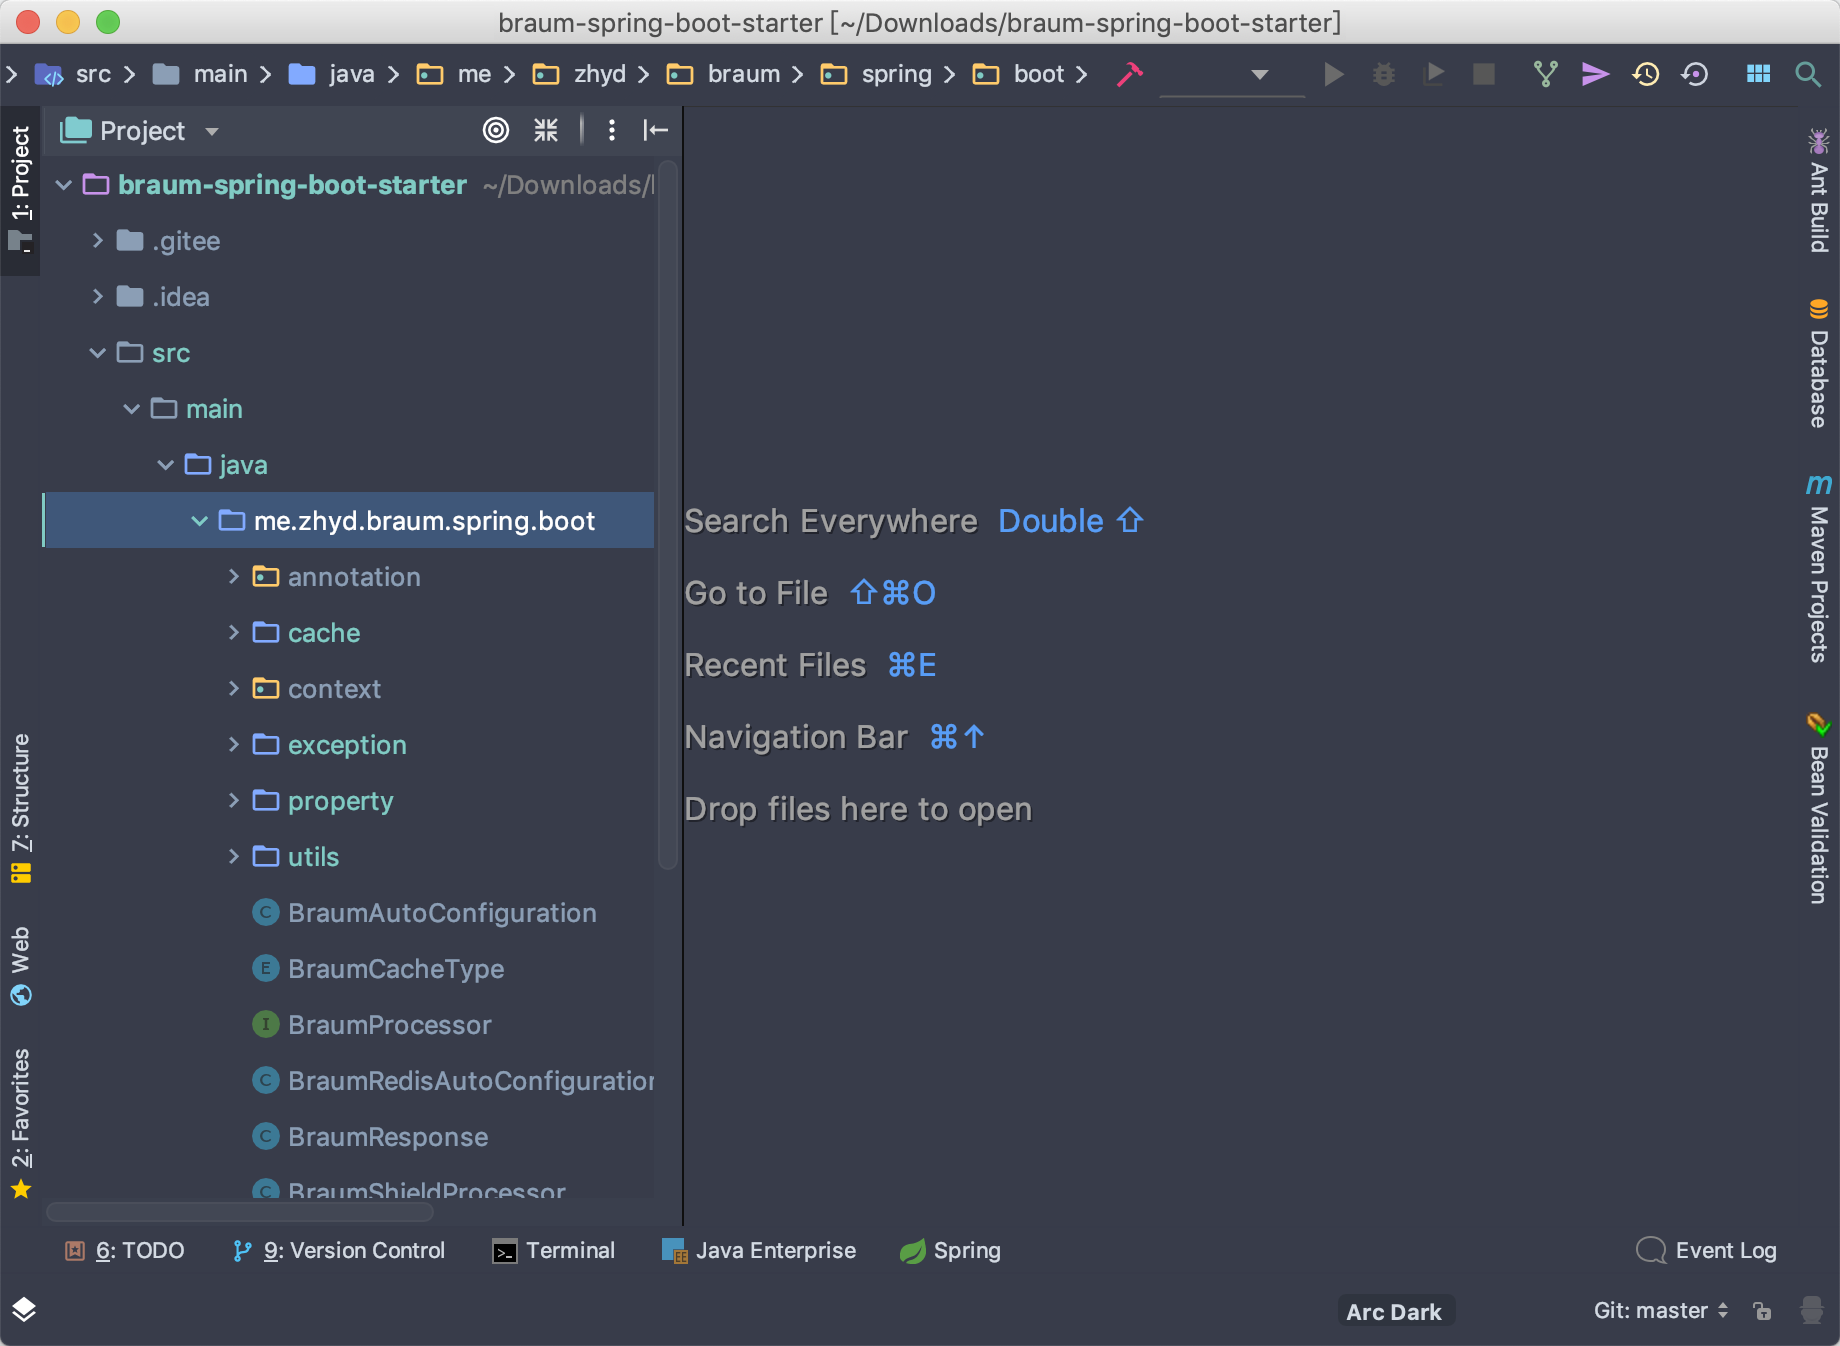
Task: Click the purple push arrow icon
Action: pos(1595,74)
